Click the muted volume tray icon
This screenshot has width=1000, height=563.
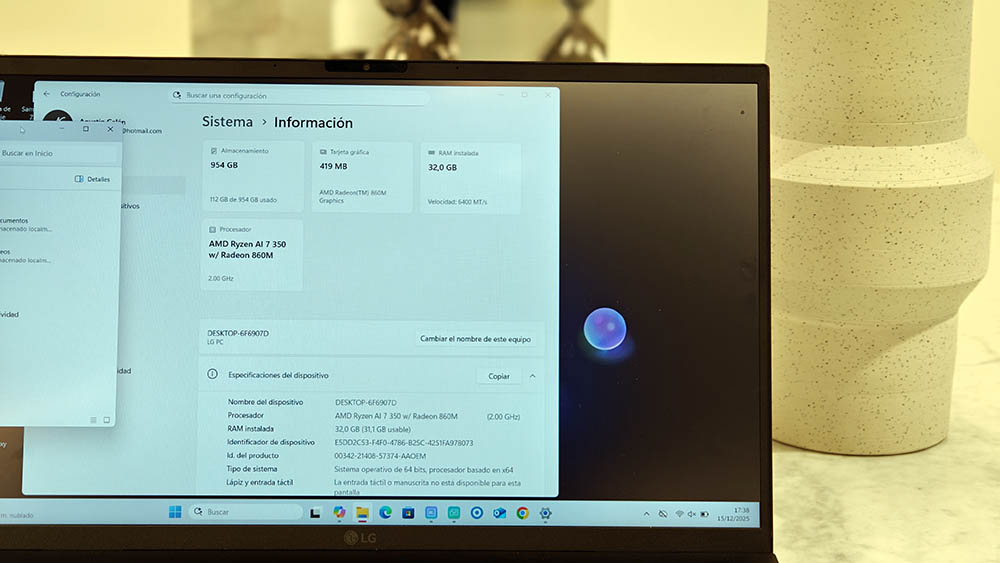click(x=691, y=514)
